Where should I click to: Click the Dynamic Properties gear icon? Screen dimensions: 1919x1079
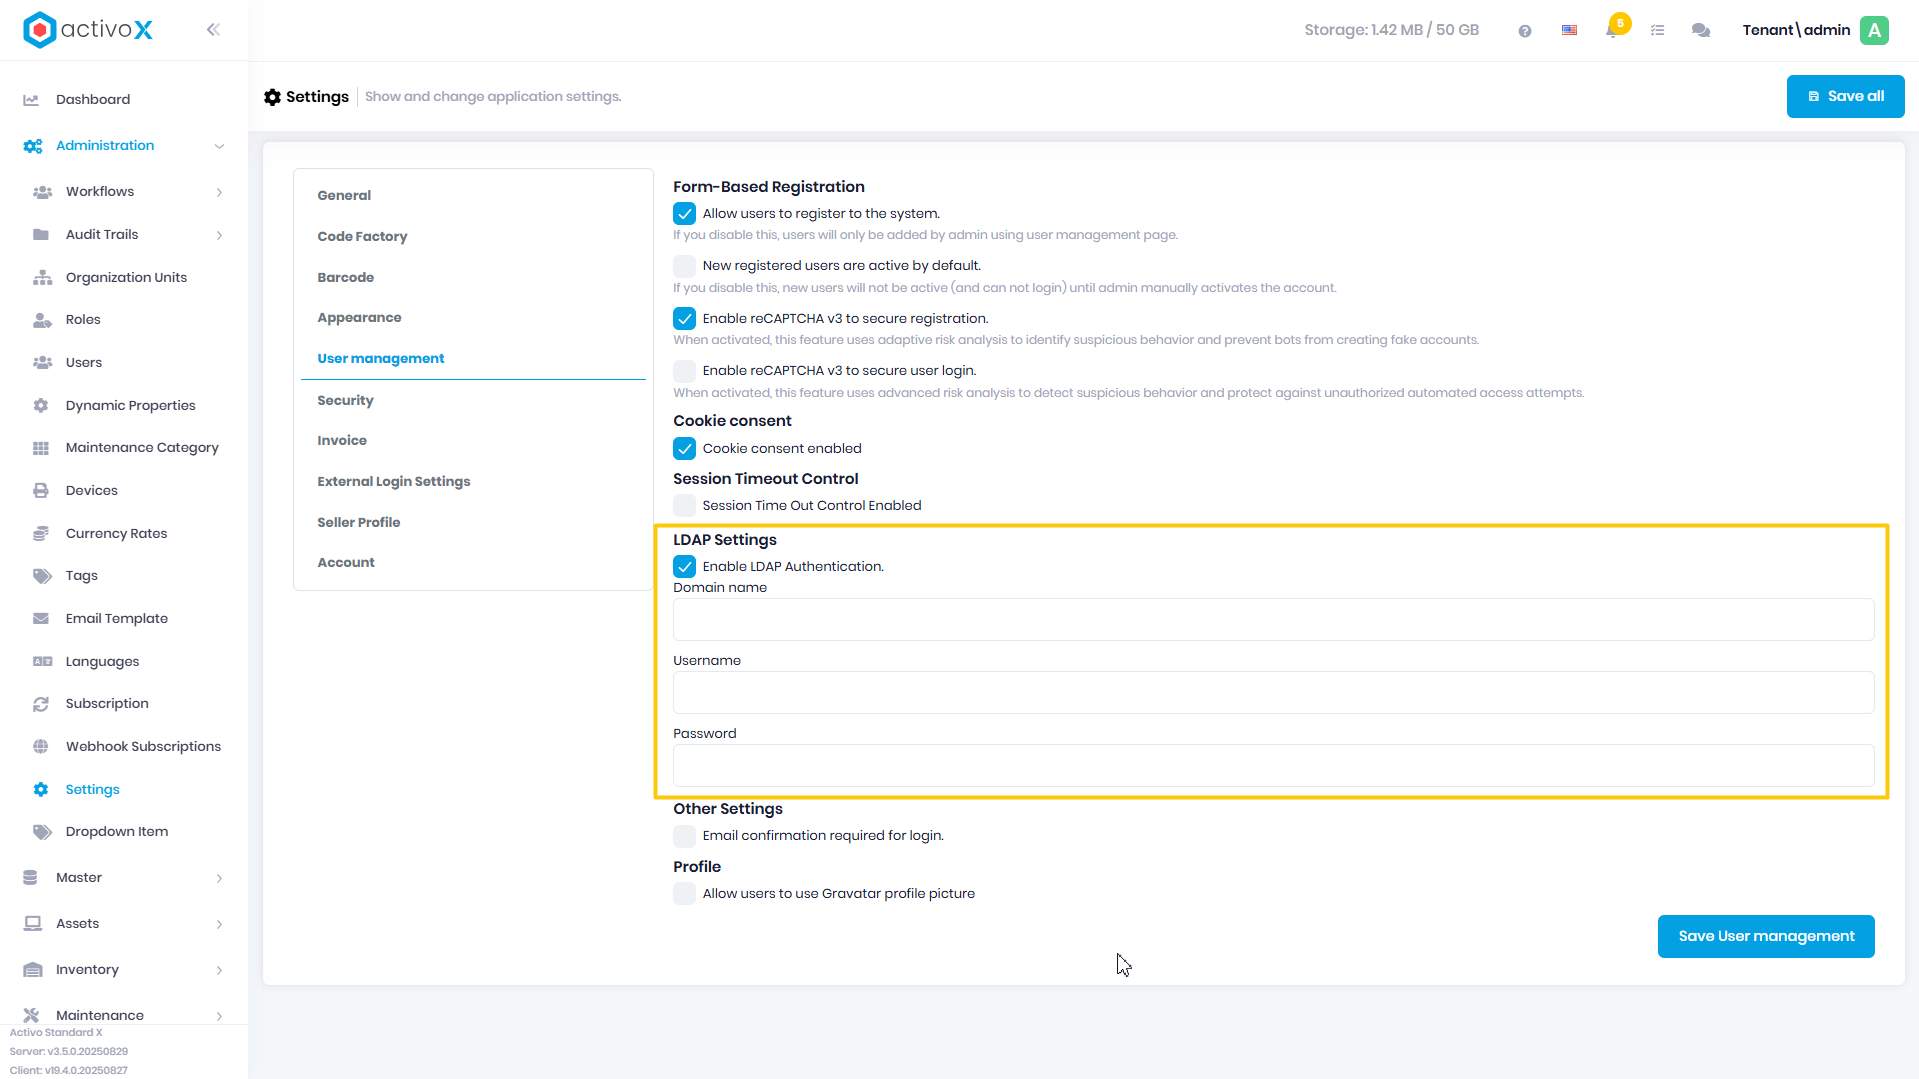tap(41, 406)
